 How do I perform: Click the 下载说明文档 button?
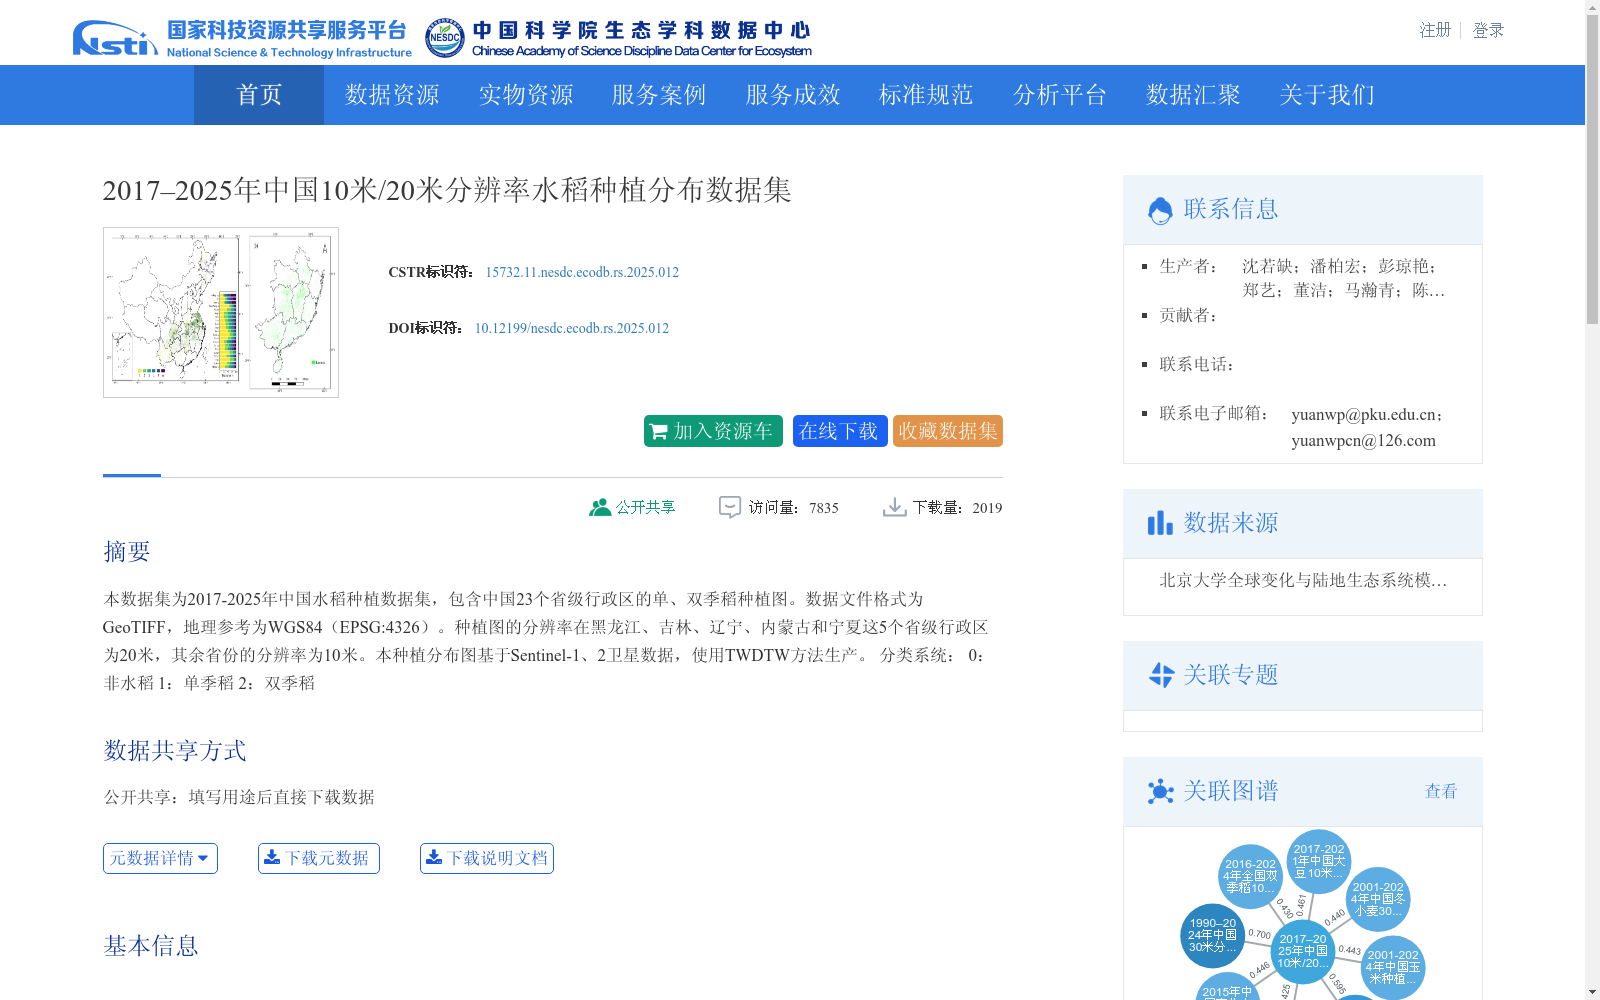point(487,858)
